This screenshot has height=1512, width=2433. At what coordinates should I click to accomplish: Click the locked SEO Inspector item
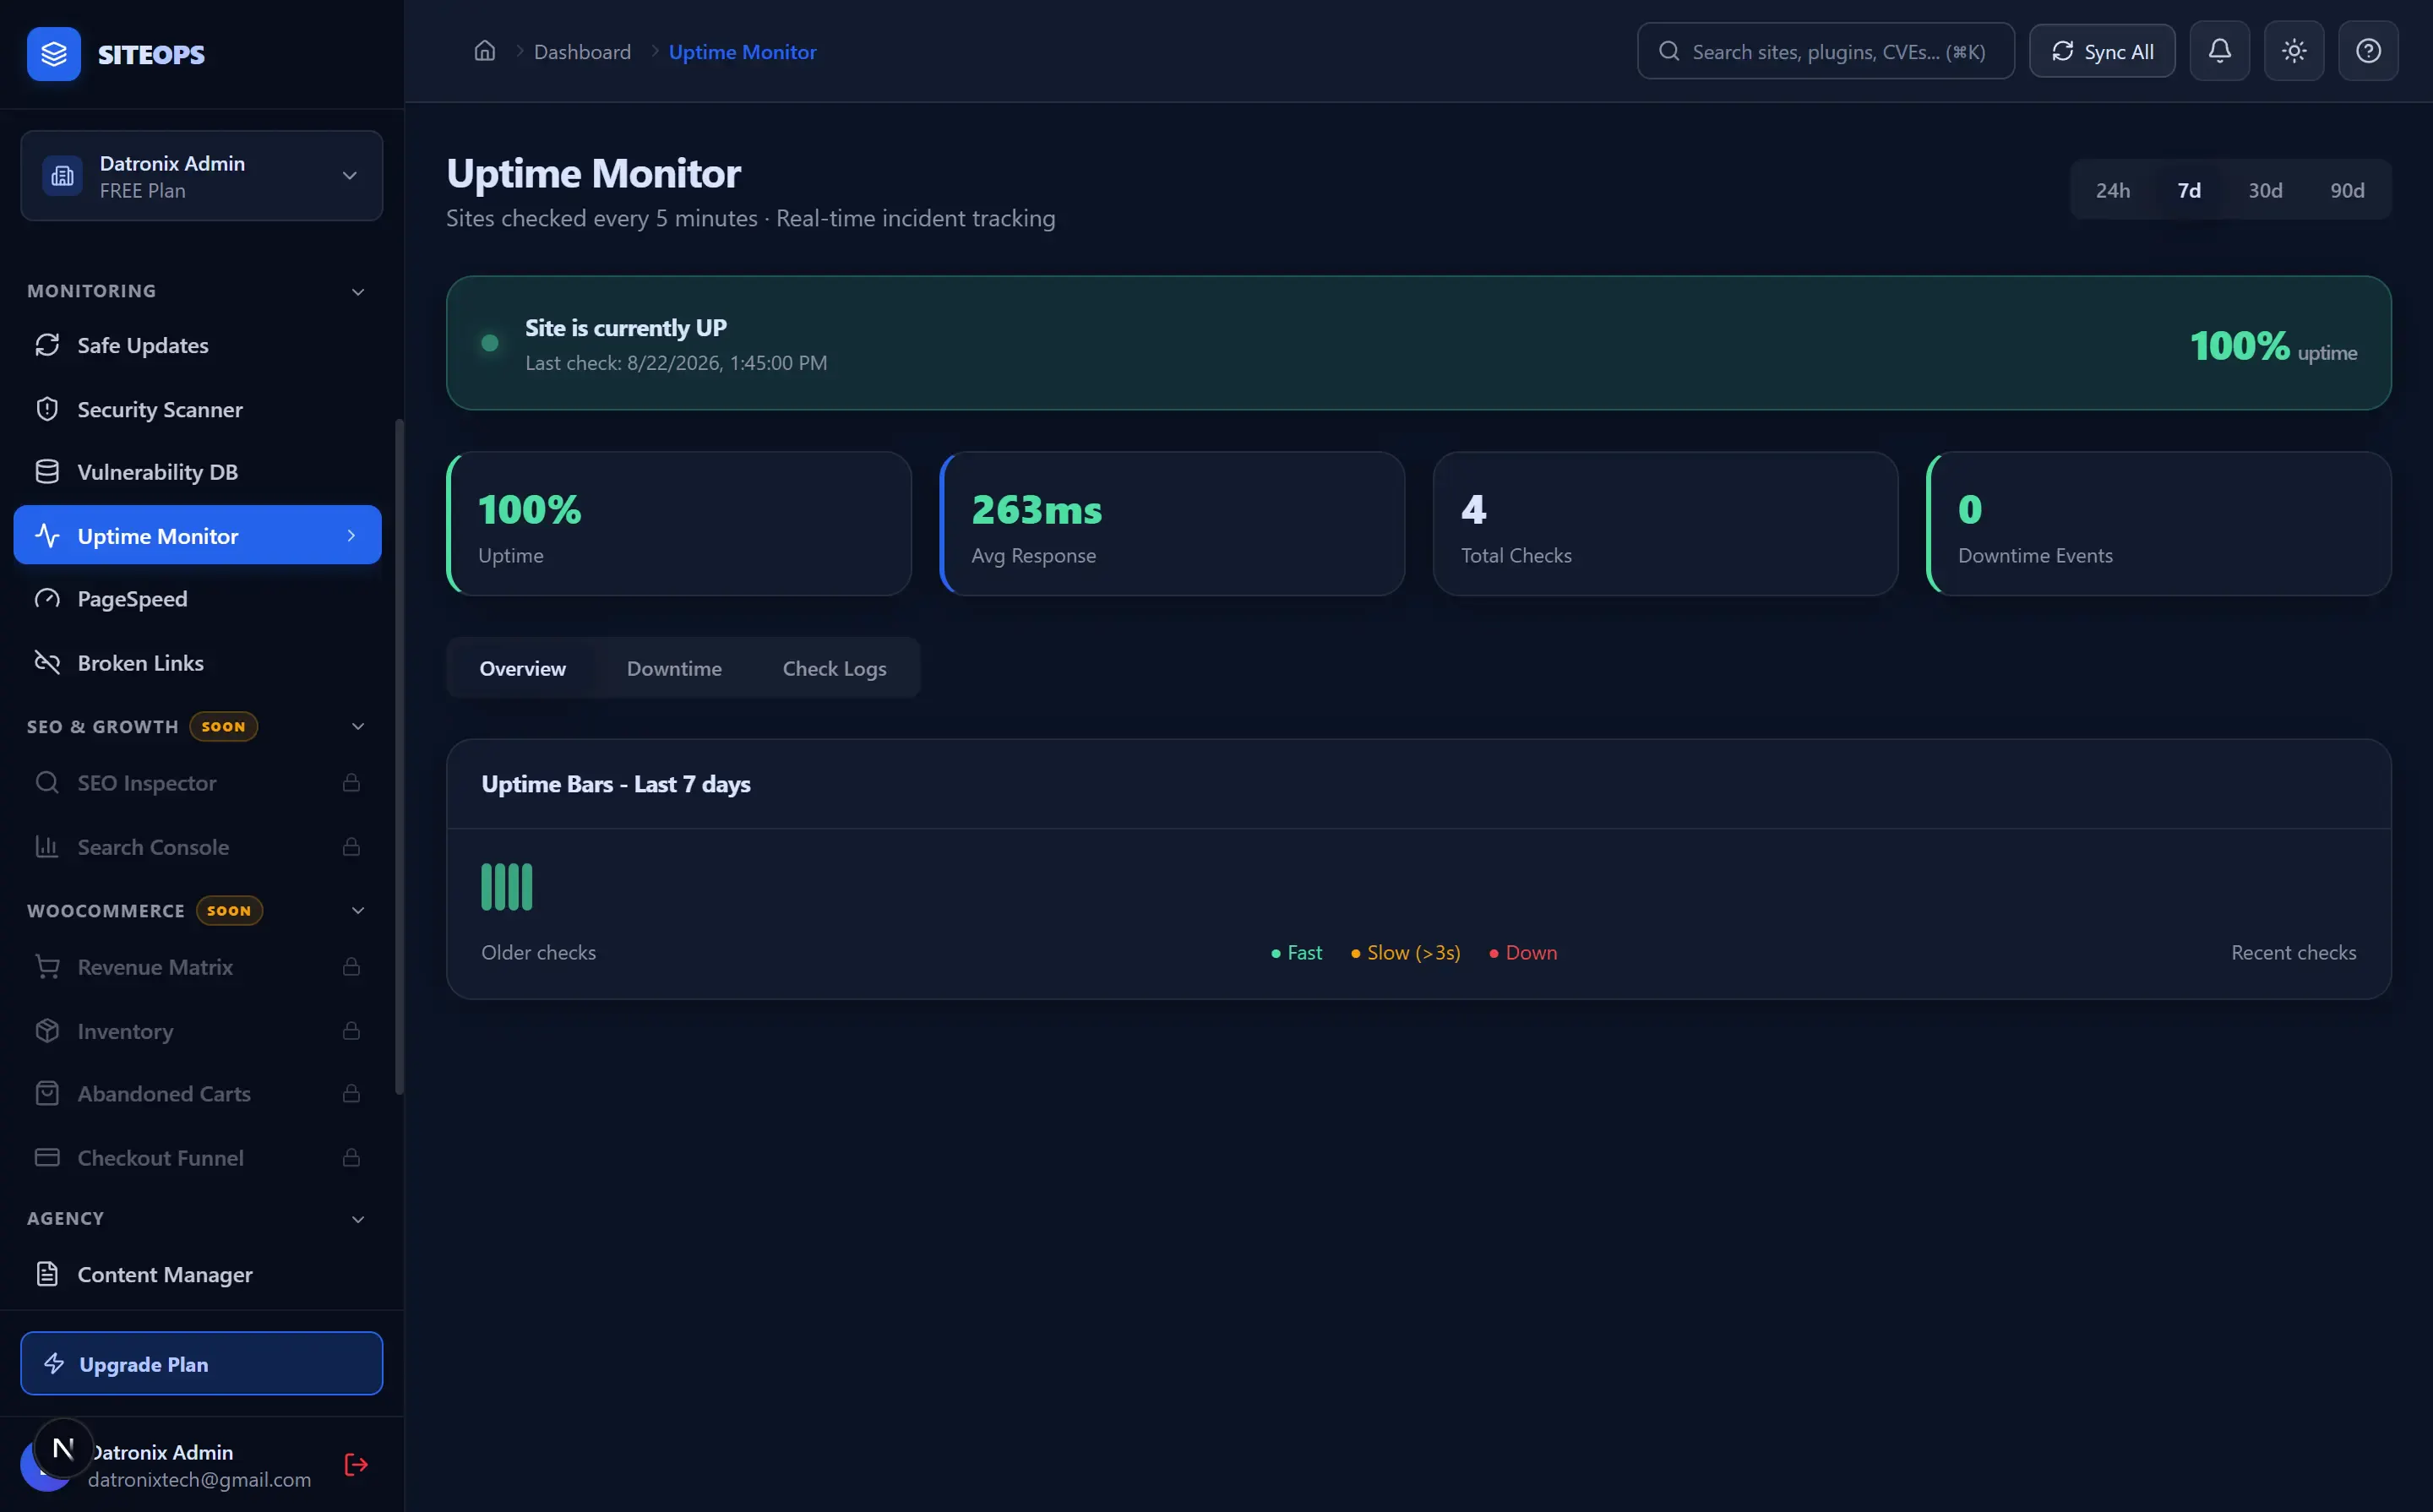point(197,783)
